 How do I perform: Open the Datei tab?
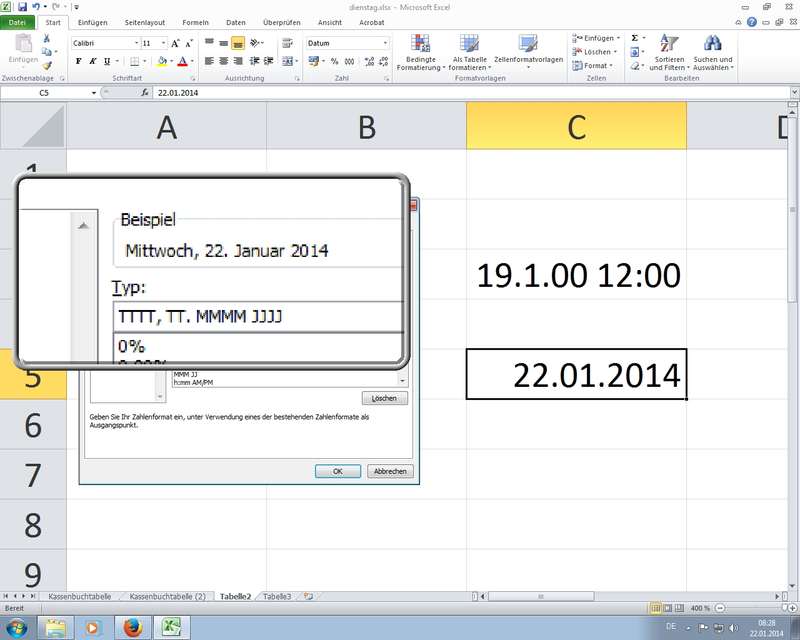point(17,22)
